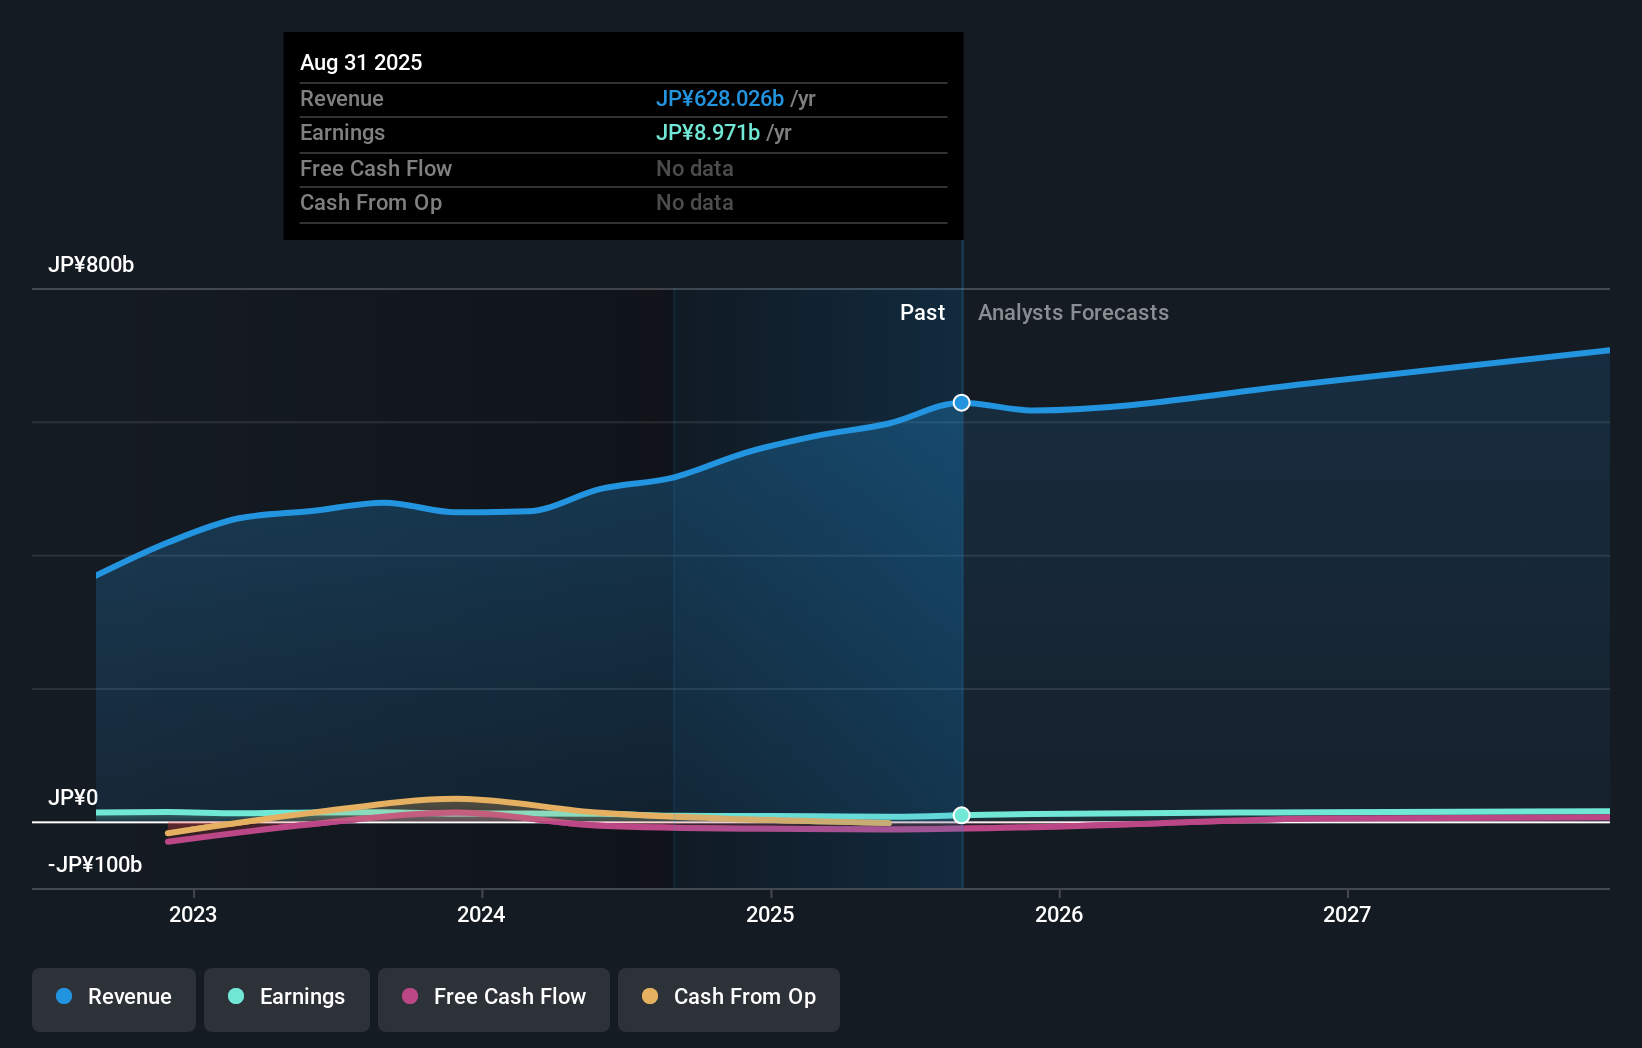This screenshot has height=1048, width=1642.
Task: Switch to the Past chart view
Action: point(922,312)
